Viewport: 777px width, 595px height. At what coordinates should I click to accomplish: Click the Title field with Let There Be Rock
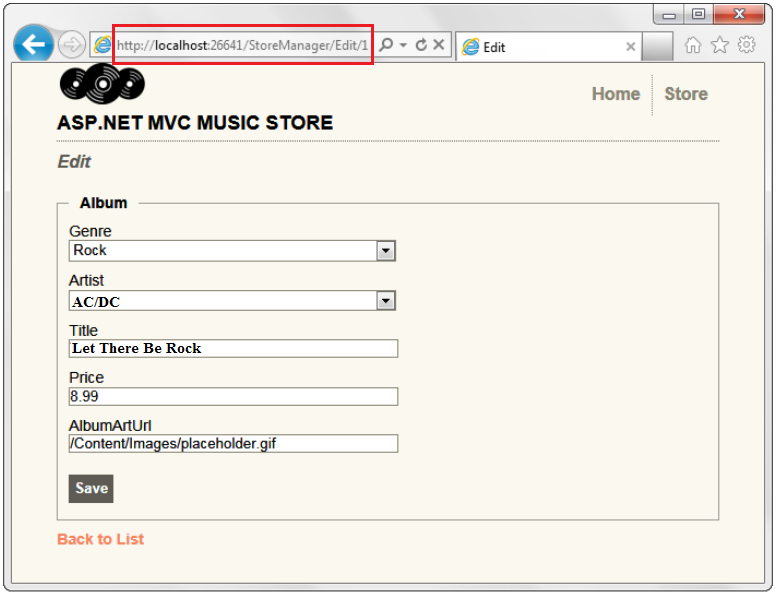click(233, 348)
